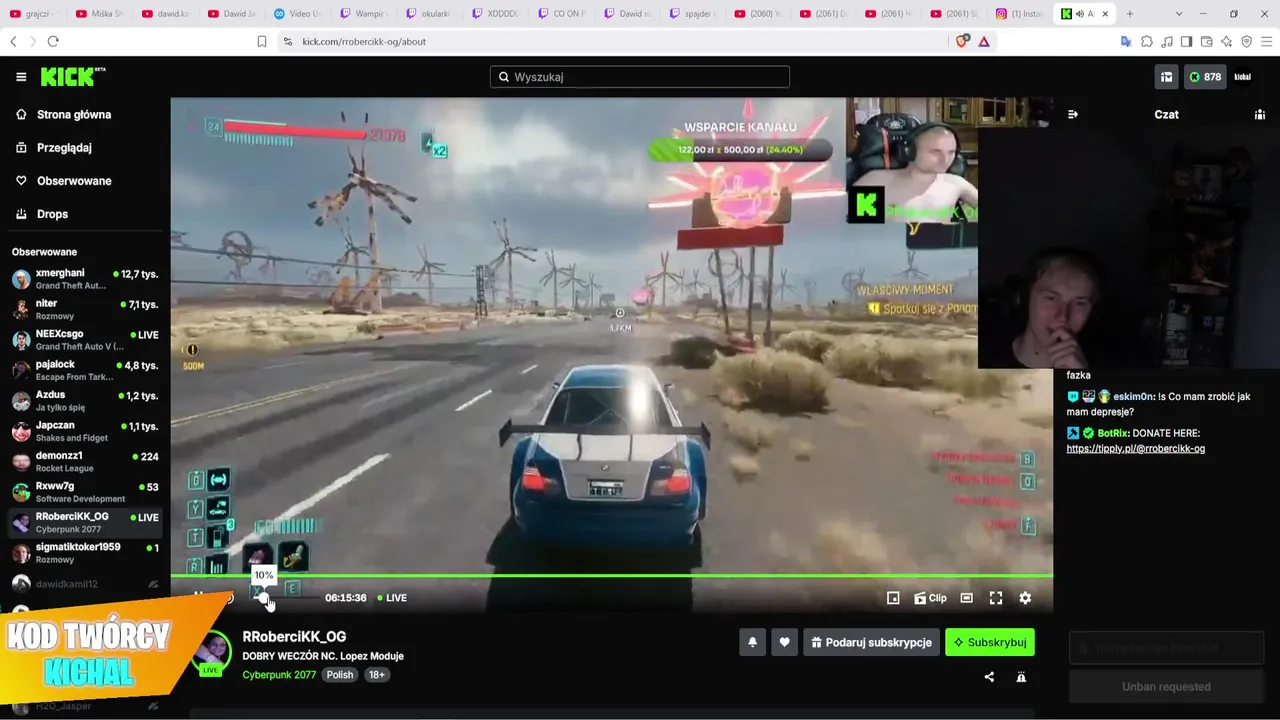Click the browser address bar URL
Viewport: 1280px width, 720px height.
[x=364, y=41]
